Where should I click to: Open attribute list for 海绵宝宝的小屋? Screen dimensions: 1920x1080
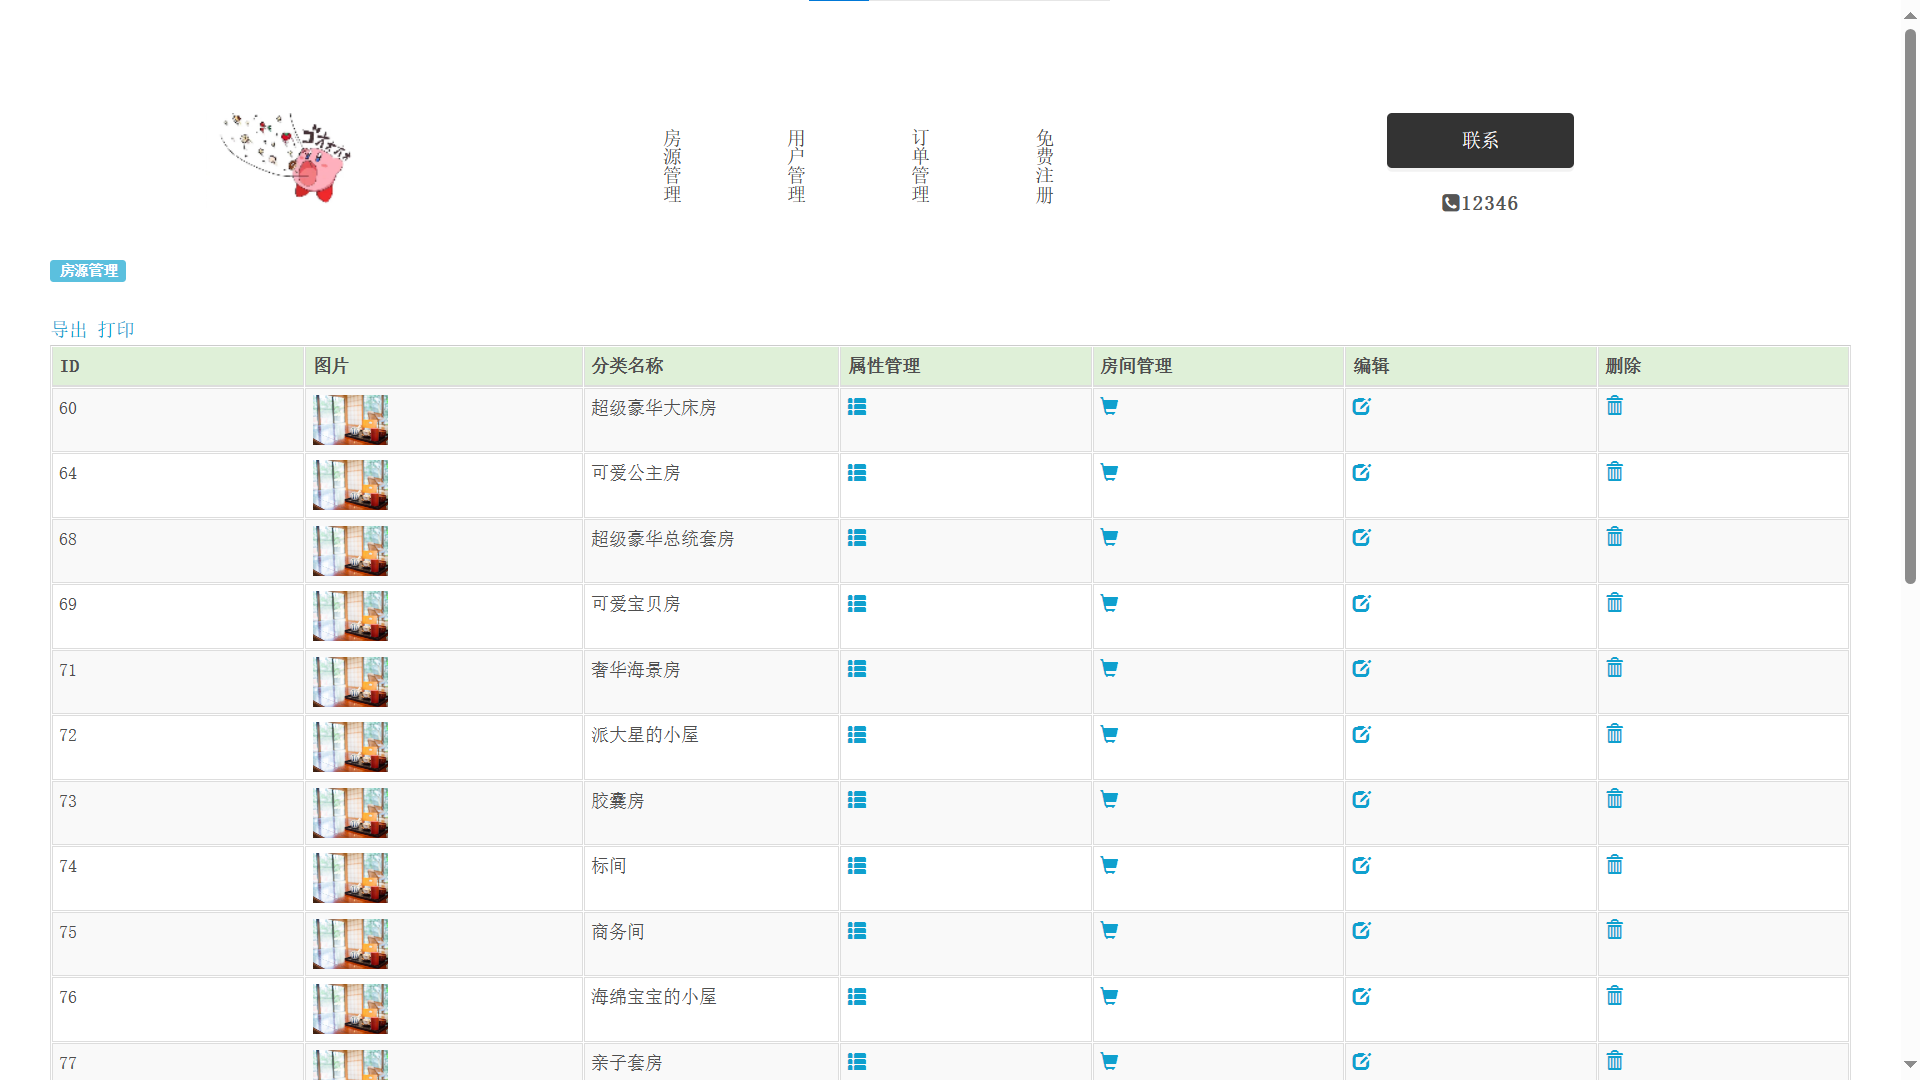(x=857, y=997)
